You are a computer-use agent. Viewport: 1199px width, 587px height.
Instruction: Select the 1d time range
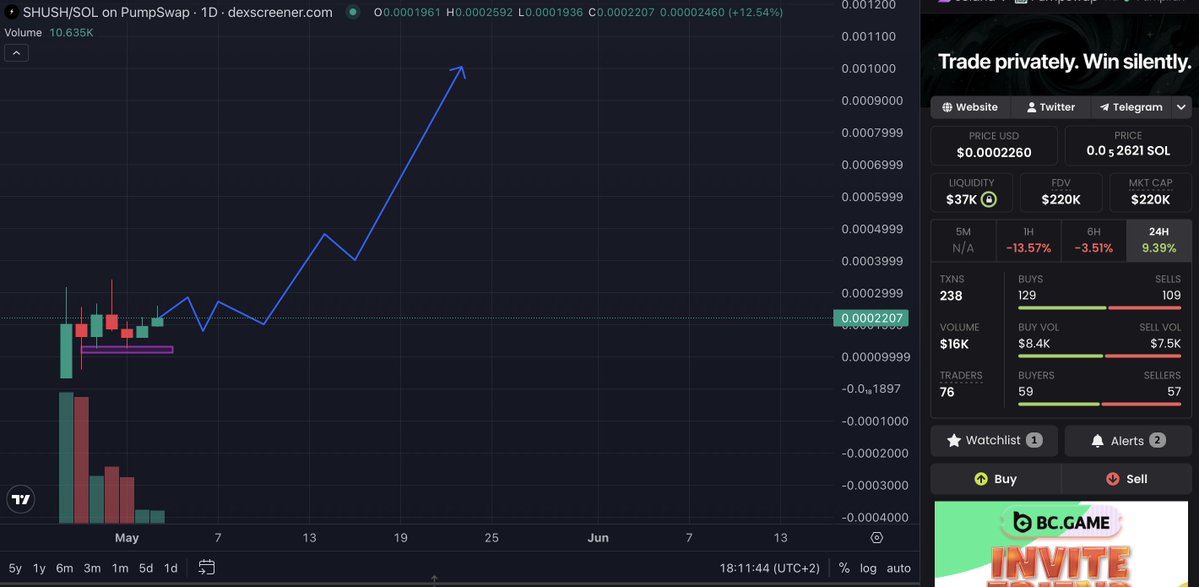[171, 568]
